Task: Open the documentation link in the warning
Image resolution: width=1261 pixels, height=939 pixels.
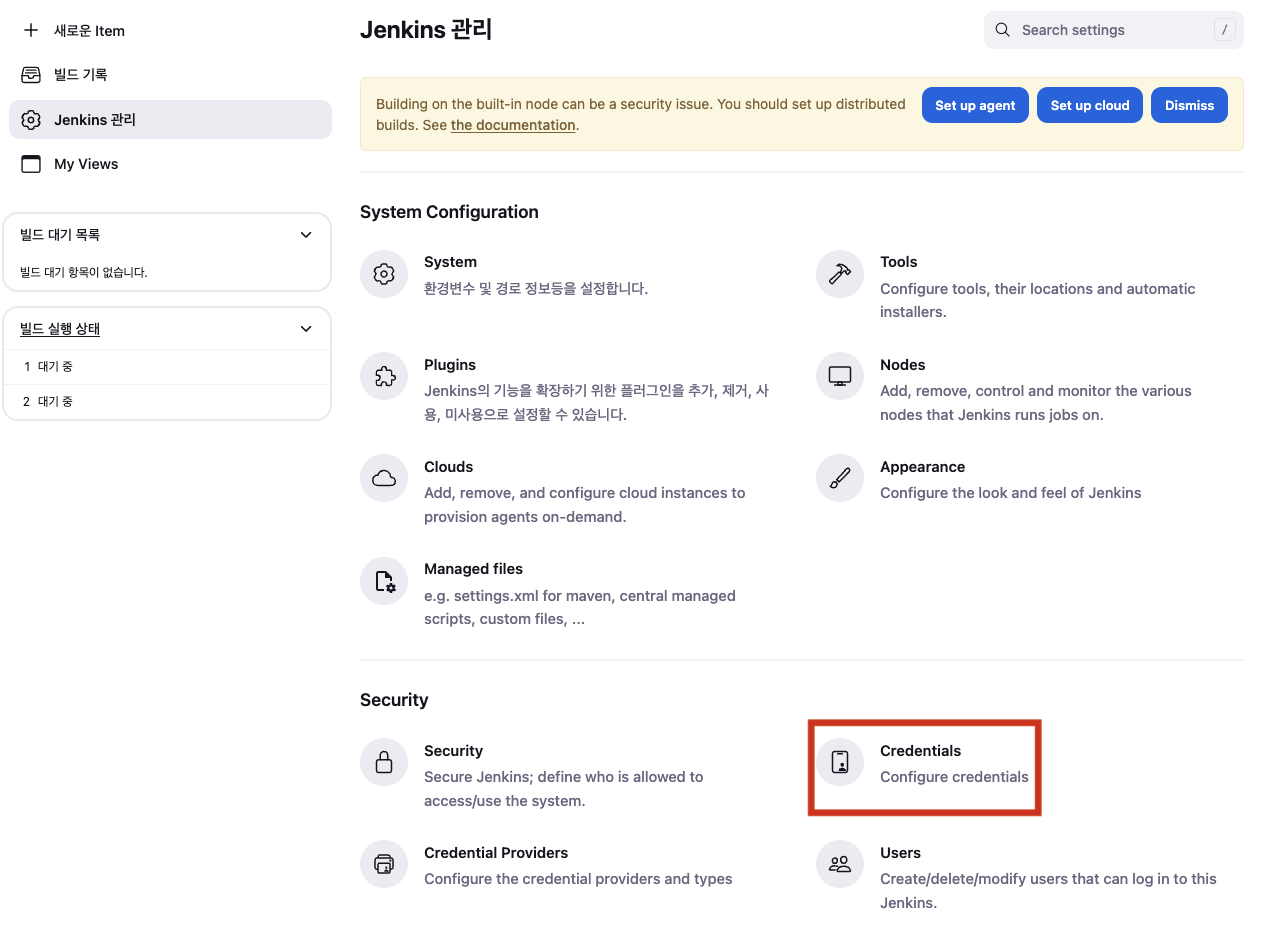Action: (x=513, y=126)
